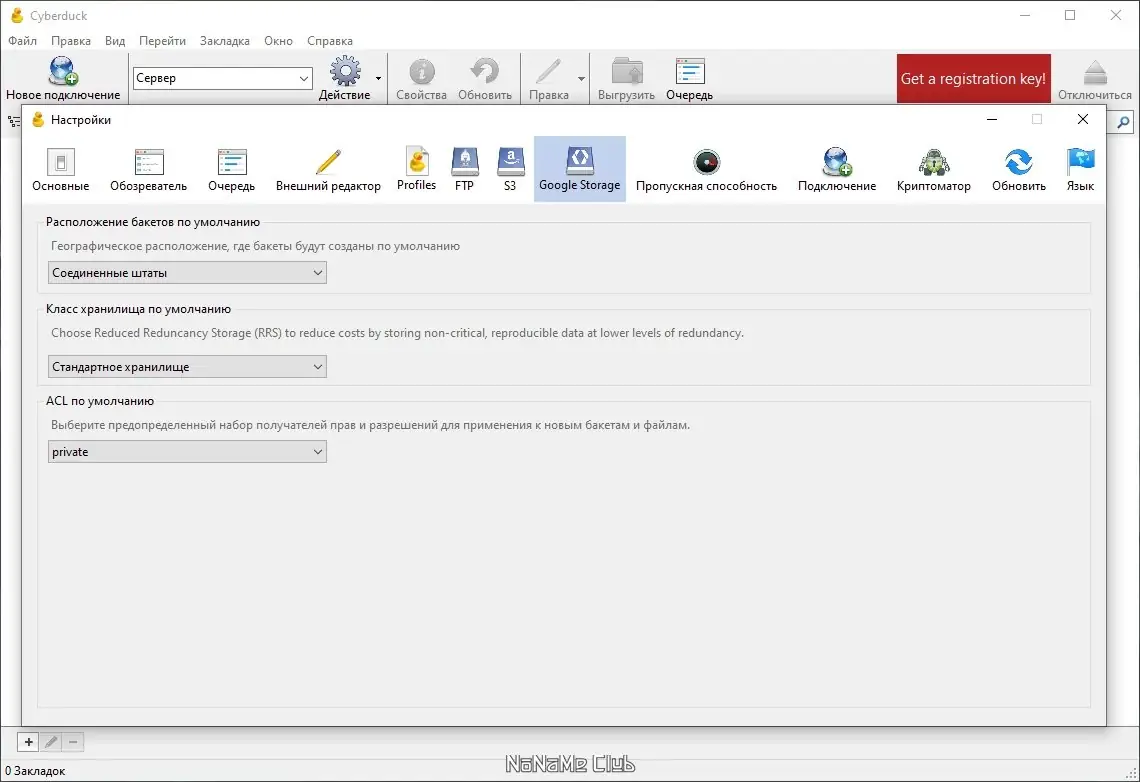Switch to the FTP settings tab

click(465, 169)
